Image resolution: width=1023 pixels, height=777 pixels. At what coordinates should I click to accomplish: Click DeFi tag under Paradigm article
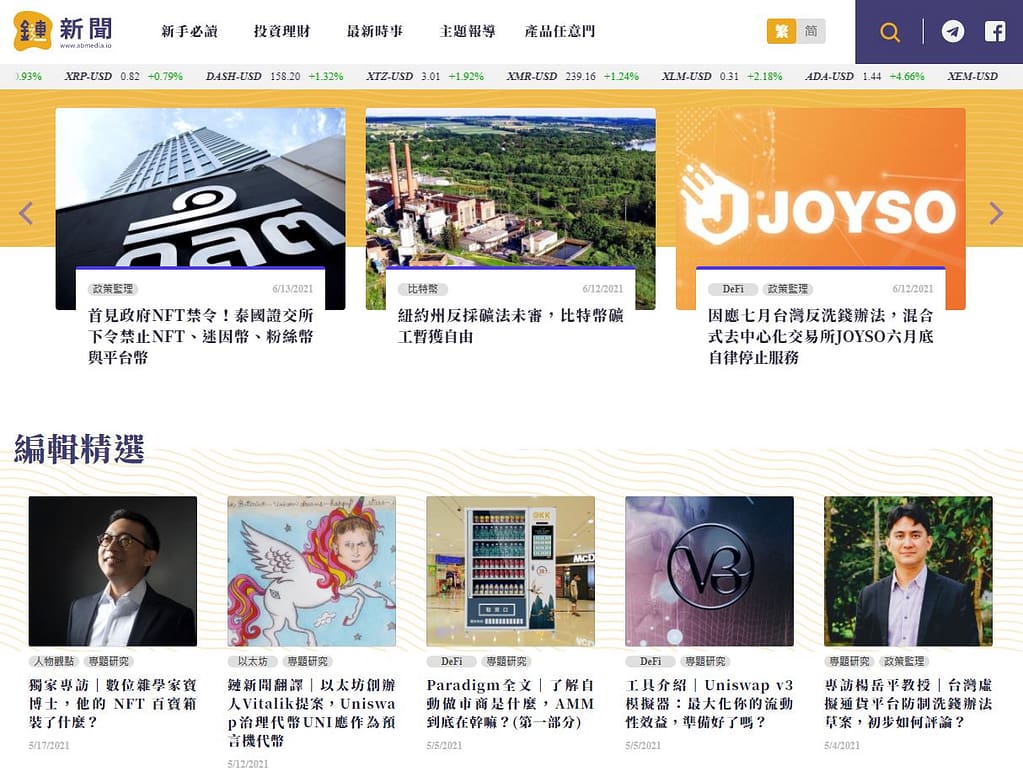click(451, 662)
